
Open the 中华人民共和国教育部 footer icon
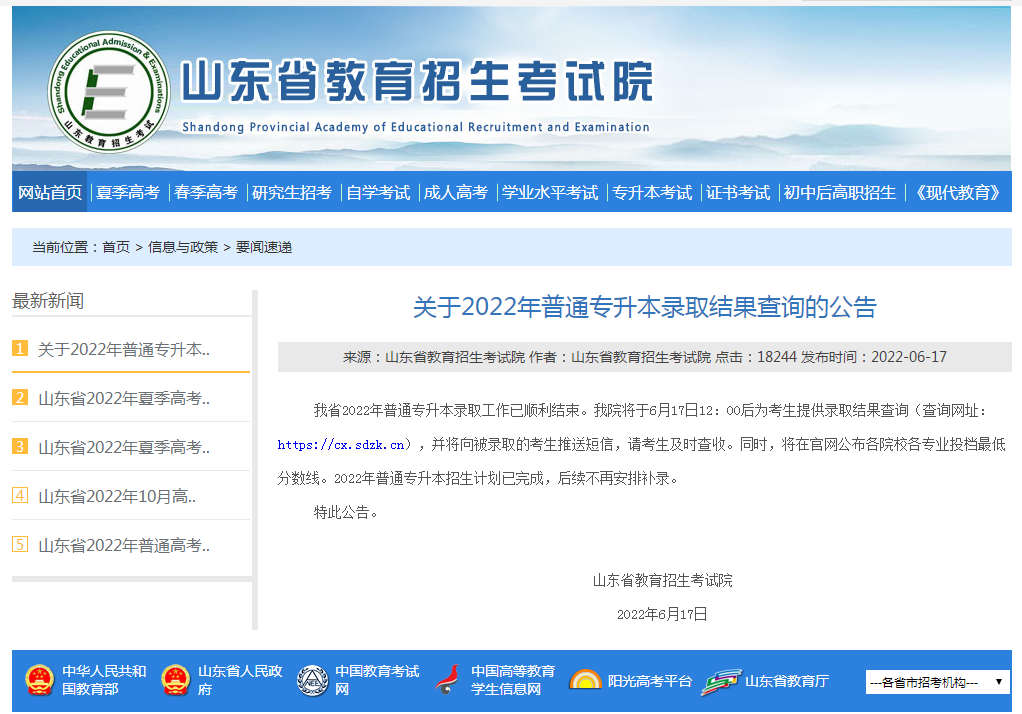(x=39, y=680)
